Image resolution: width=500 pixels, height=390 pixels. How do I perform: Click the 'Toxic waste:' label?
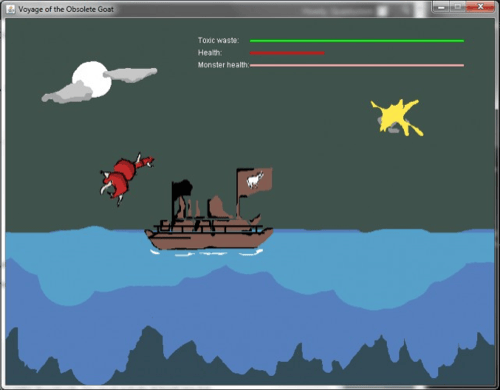[218, 40]
